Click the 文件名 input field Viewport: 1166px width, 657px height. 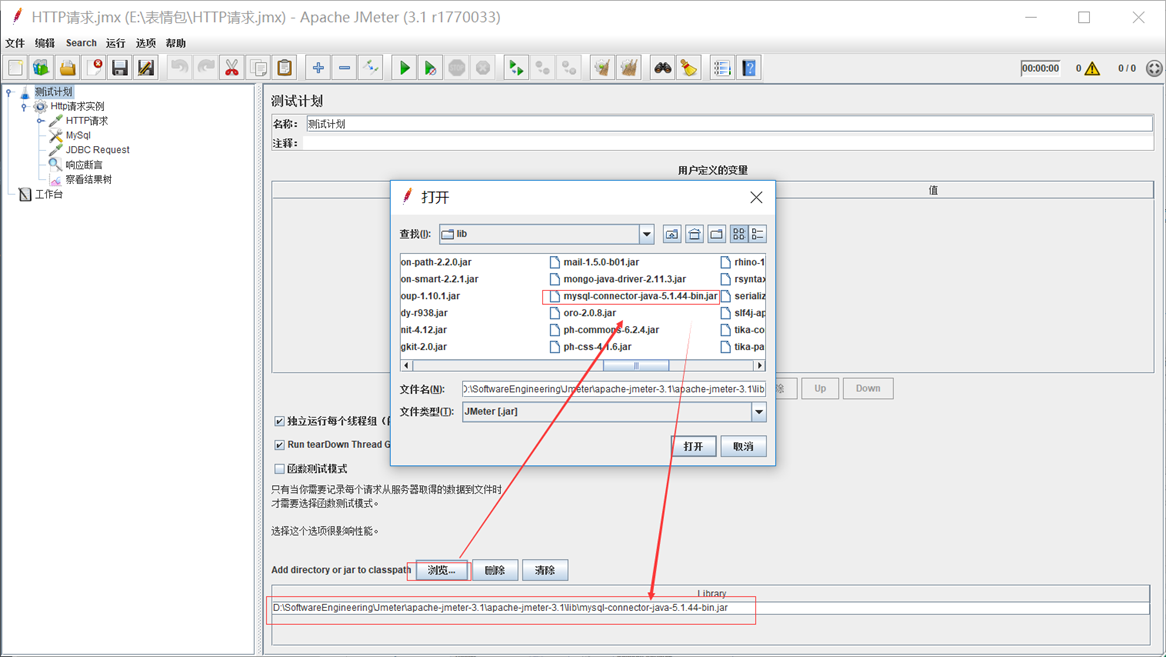coord(613,389)
